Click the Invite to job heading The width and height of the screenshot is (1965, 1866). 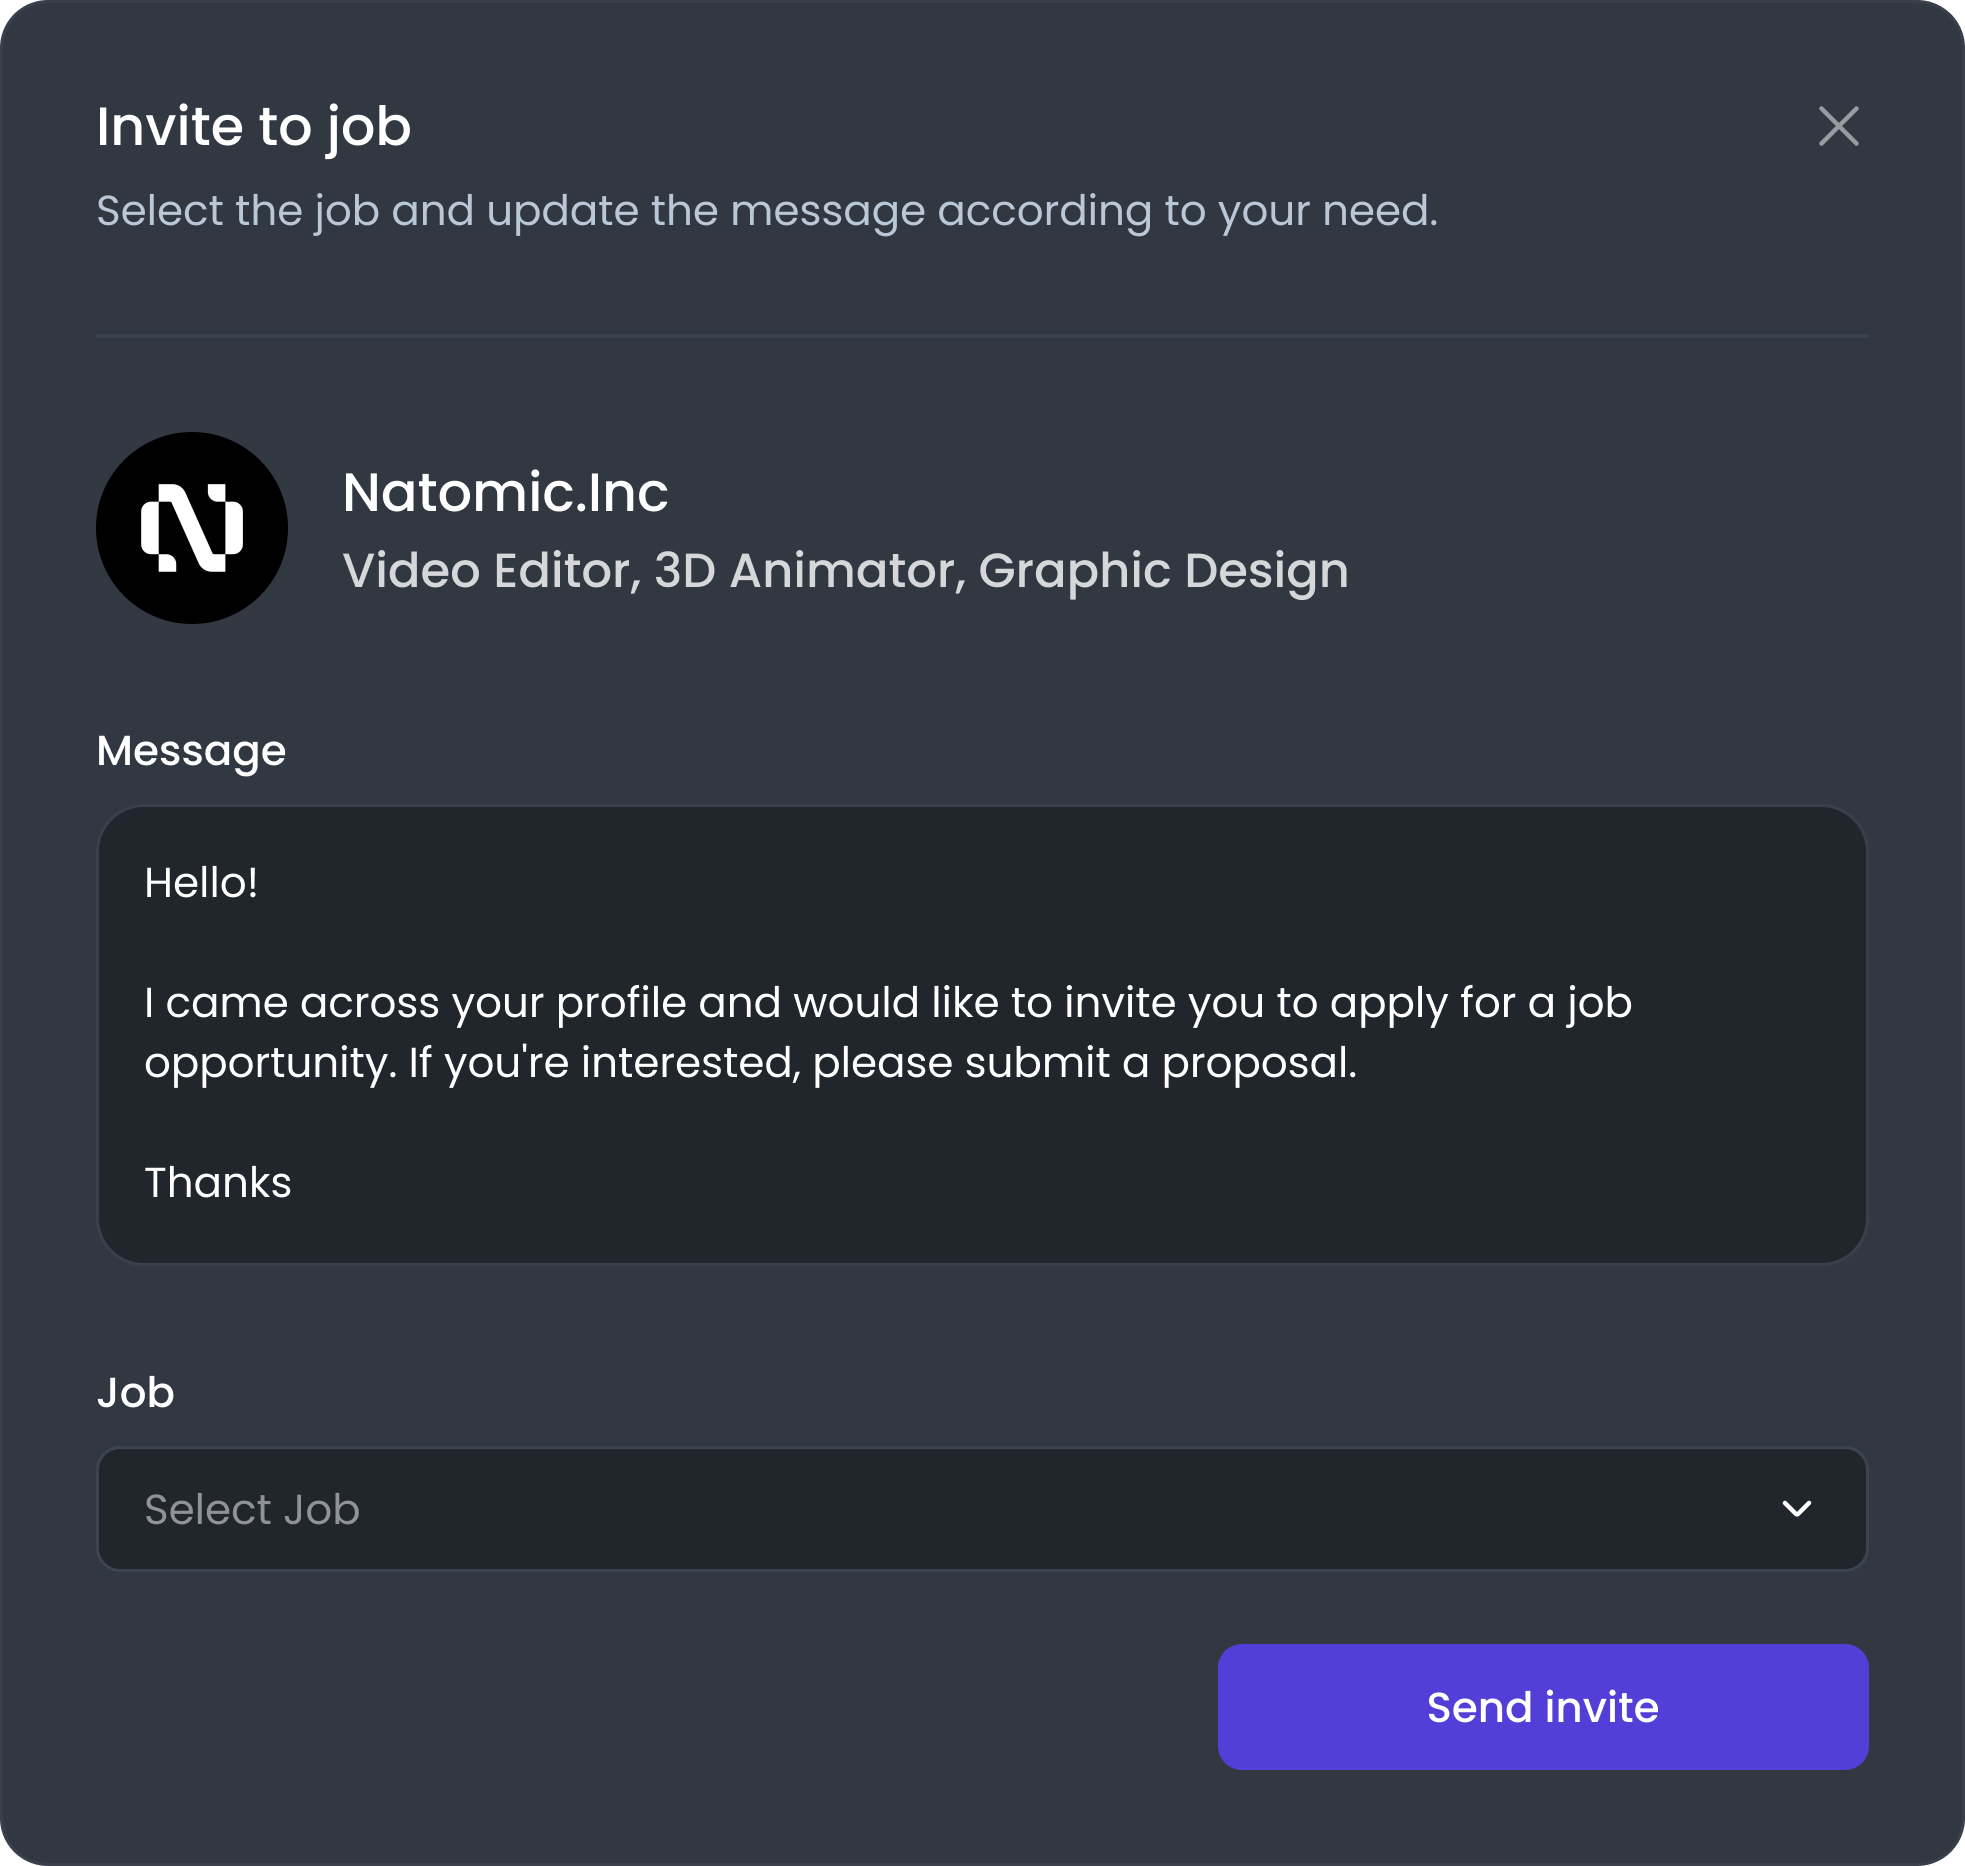(254, 127)
